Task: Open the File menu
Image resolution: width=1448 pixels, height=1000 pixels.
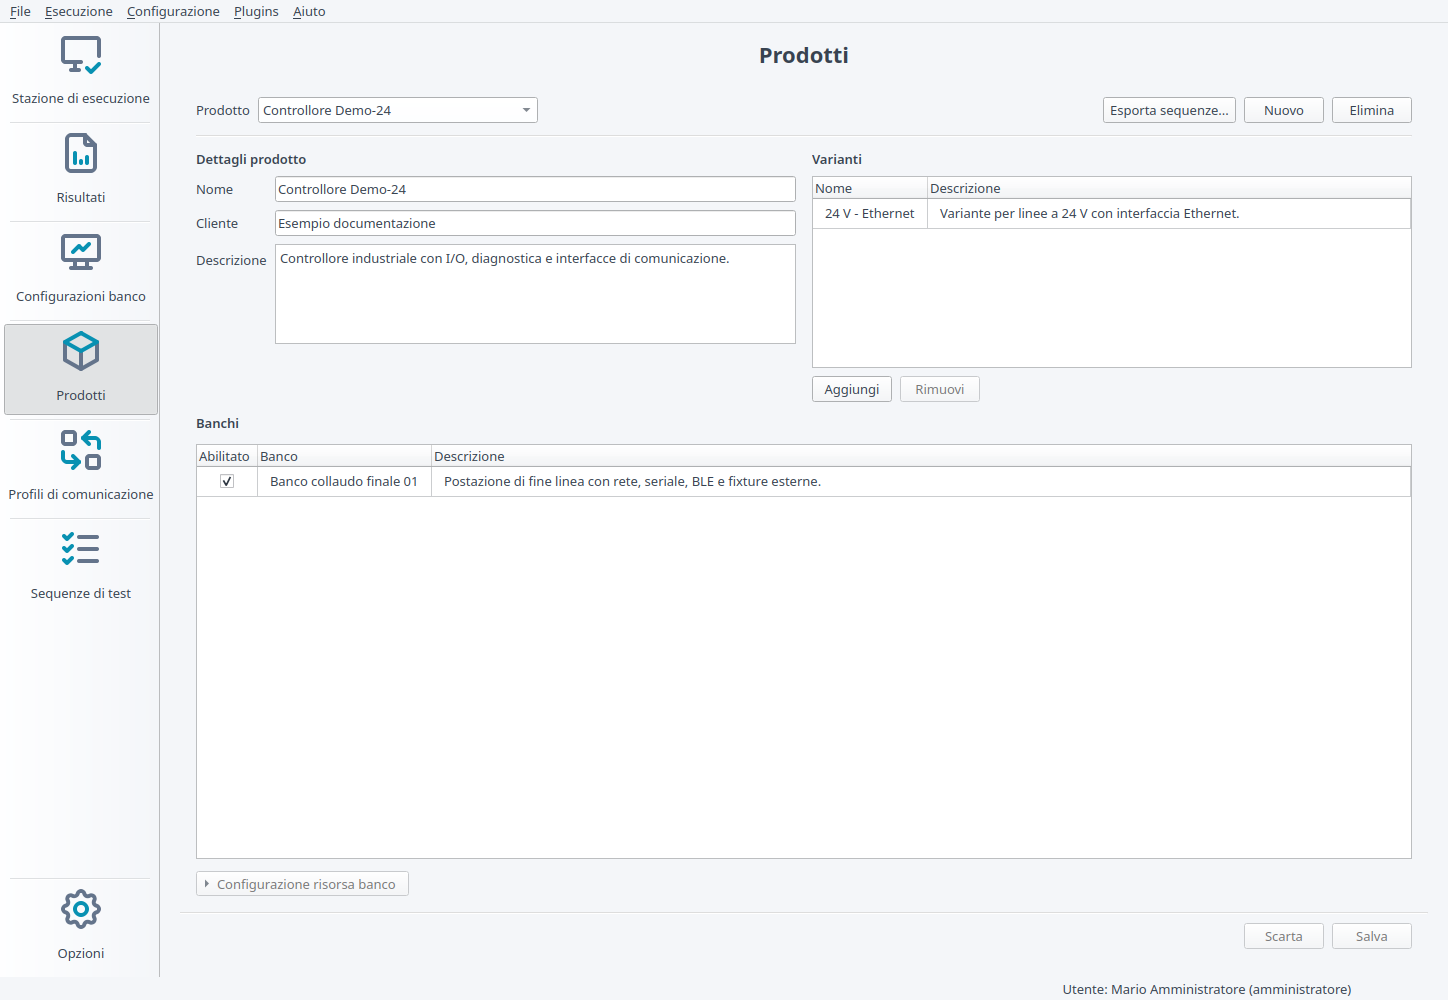Action: coord(20,11)
